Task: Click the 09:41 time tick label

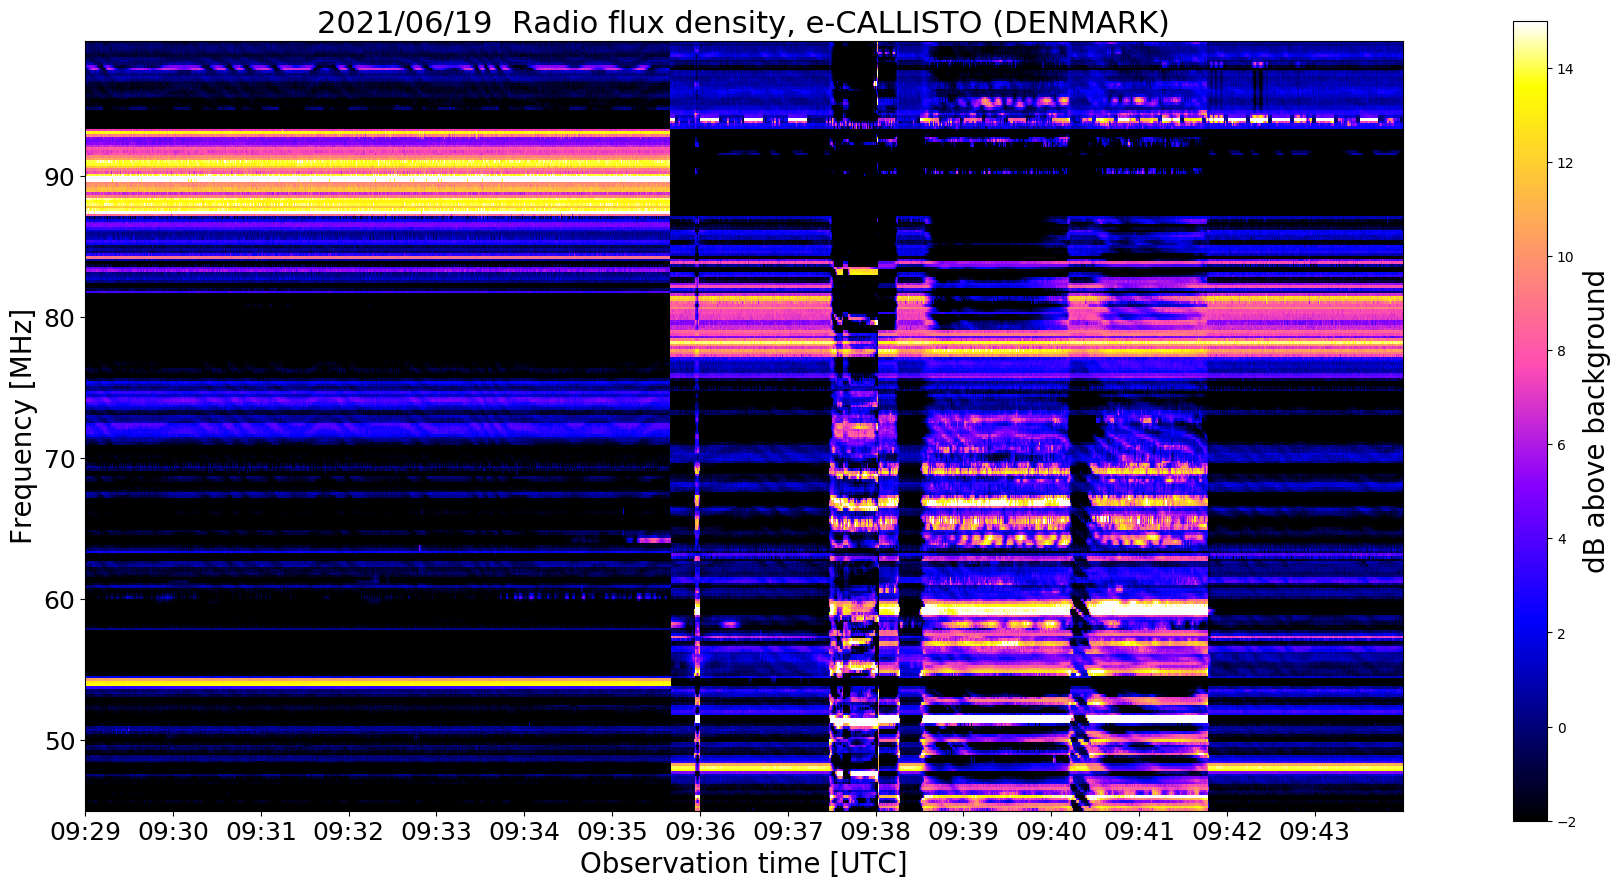Action: (x=1141, y=831)
